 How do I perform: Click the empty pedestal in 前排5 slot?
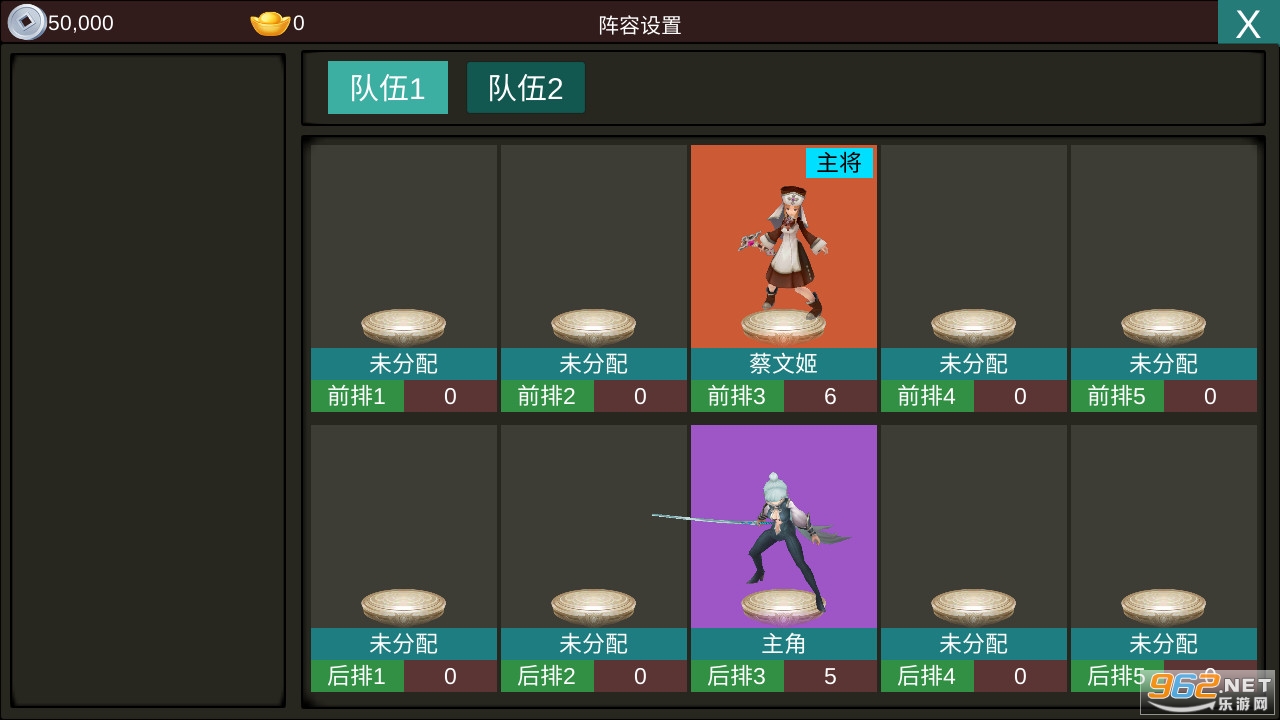pos(1164,326)
